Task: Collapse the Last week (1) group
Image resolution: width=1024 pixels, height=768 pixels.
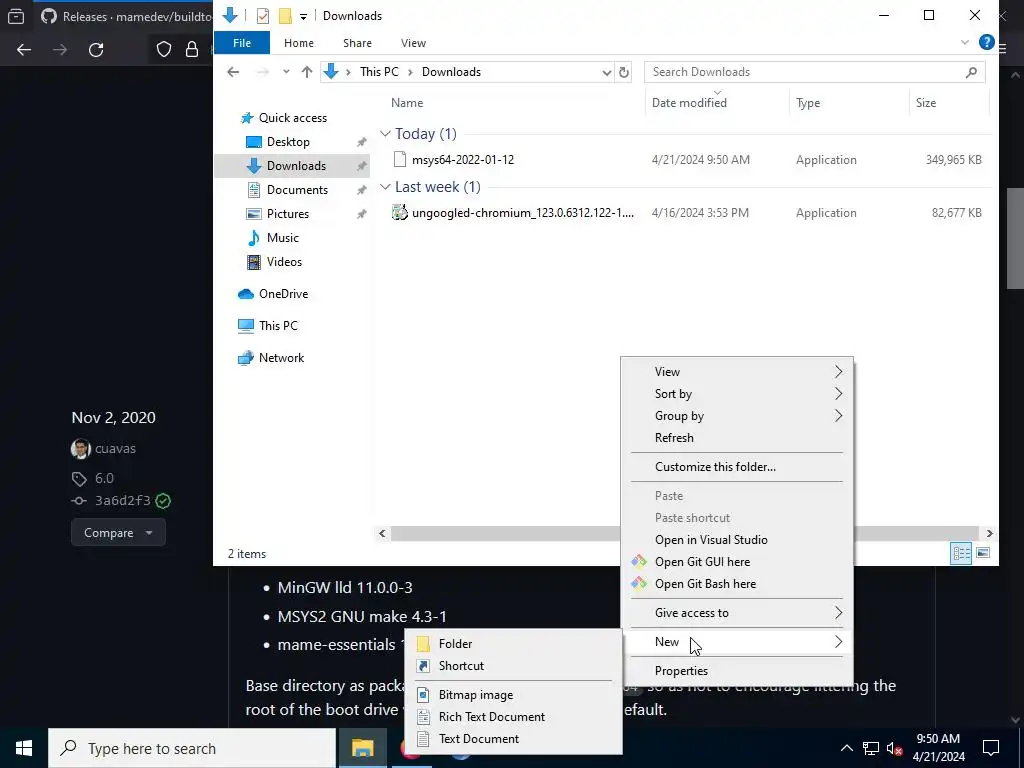Action: point(385,187)
